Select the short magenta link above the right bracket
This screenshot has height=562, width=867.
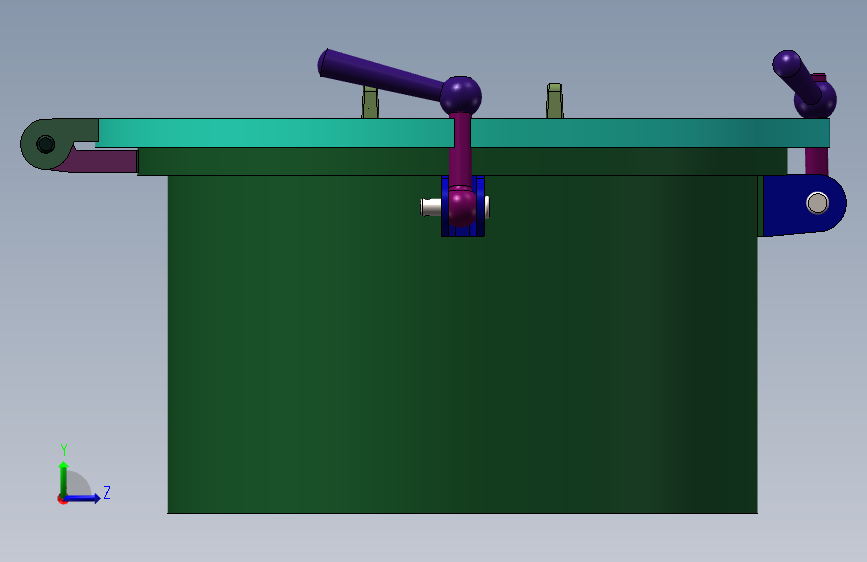816,161
